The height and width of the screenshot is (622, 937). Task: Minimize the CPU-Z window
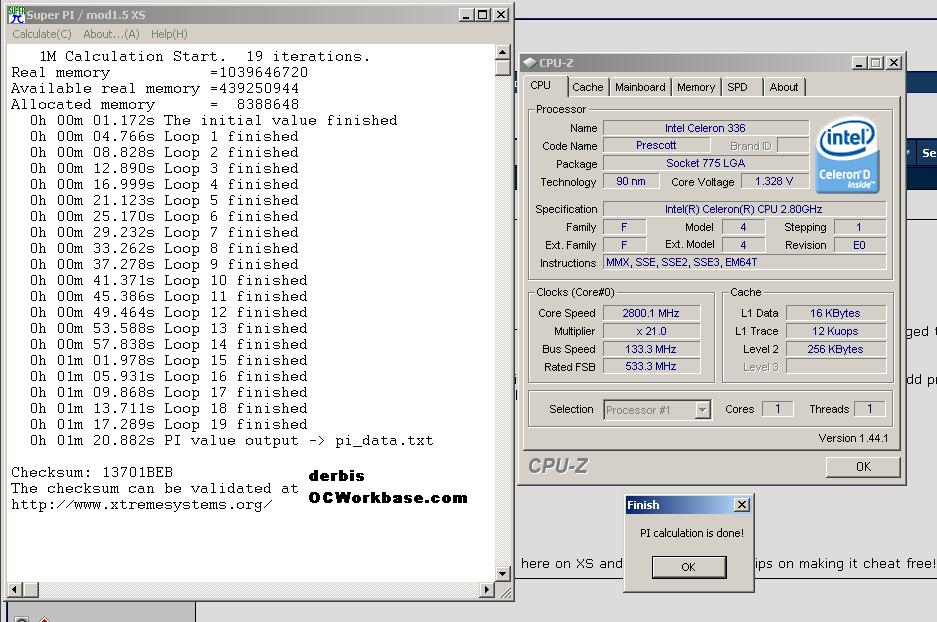coord(859,63)
